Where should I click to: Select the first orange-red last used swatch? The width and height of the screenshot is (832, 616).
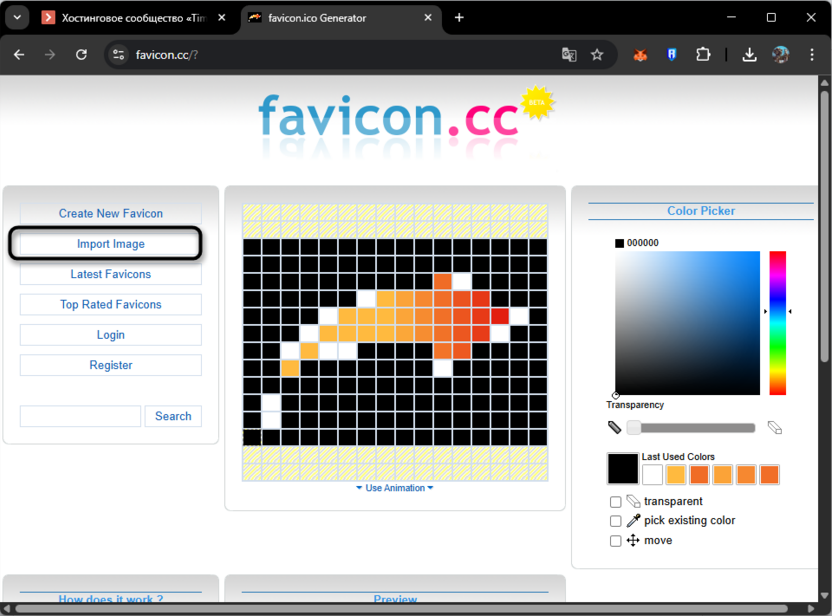(x=699, y=474)
